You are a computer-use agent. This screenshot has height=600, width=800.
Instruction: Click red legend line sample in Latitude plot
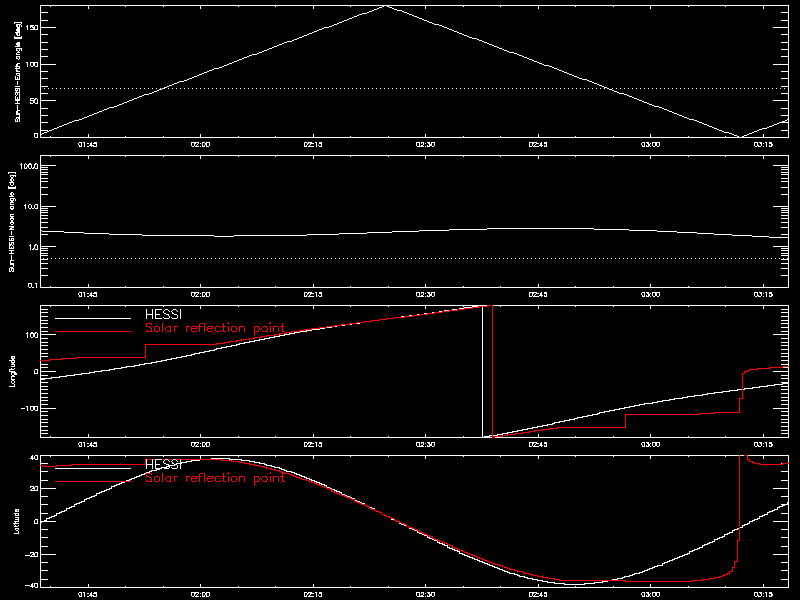(93, 482)
